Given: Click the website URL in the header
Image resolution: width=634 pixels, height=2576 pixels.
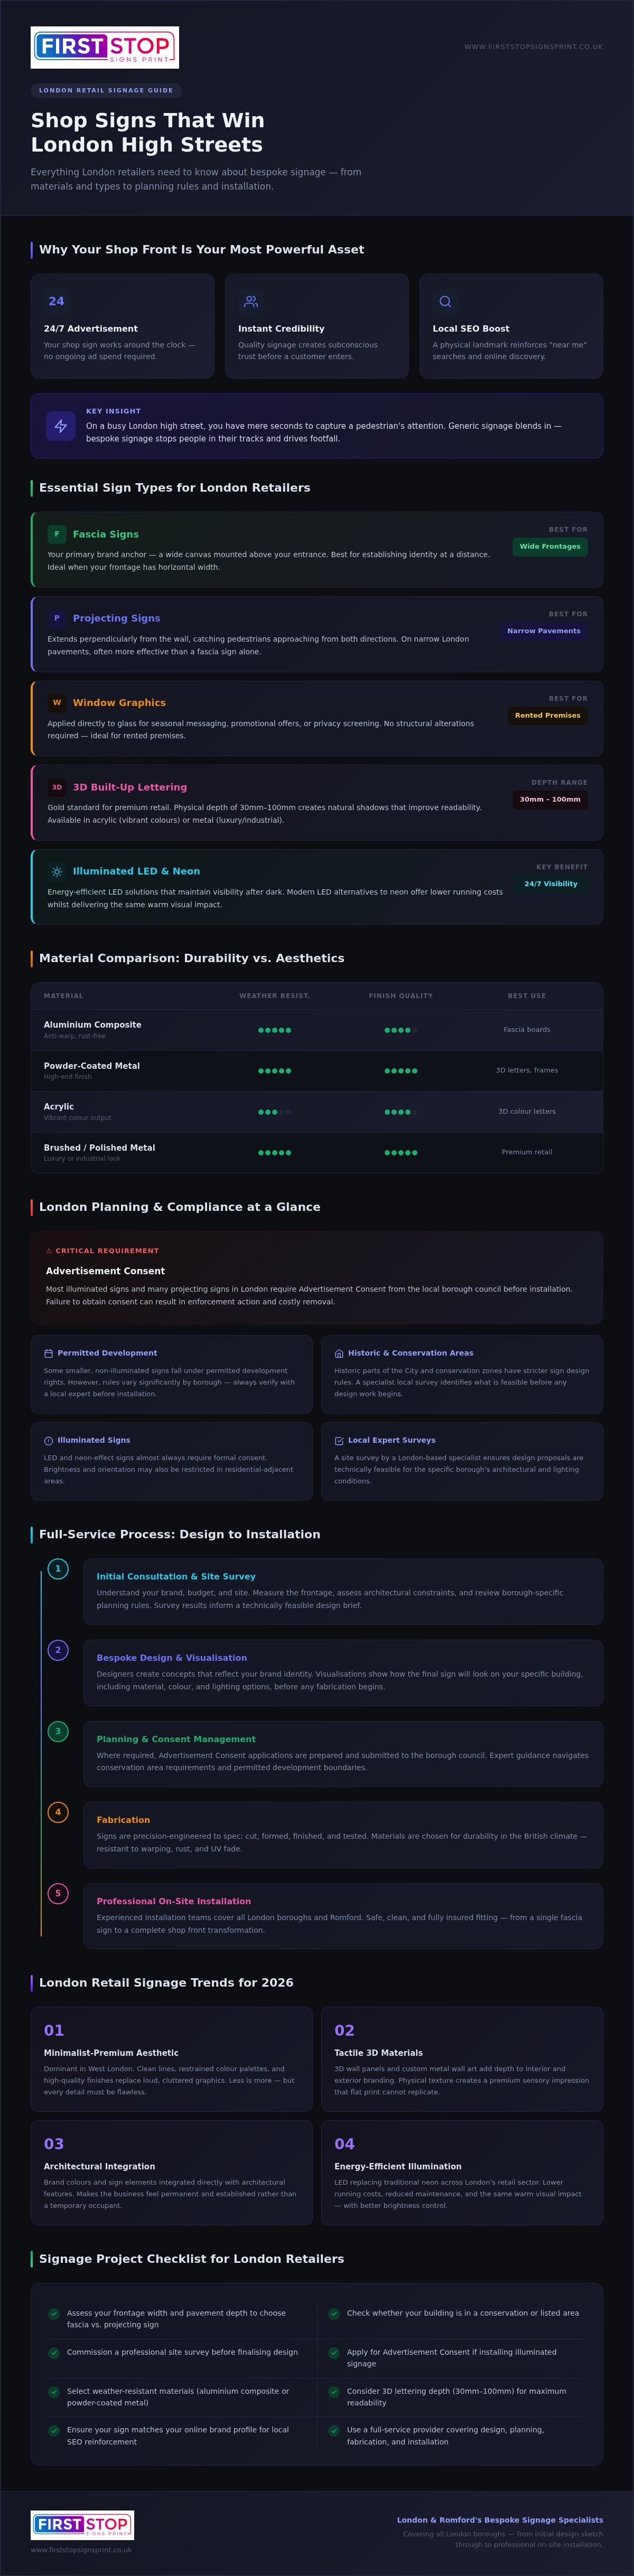Looking at the screenshot, I should click(x=533, y=47).
